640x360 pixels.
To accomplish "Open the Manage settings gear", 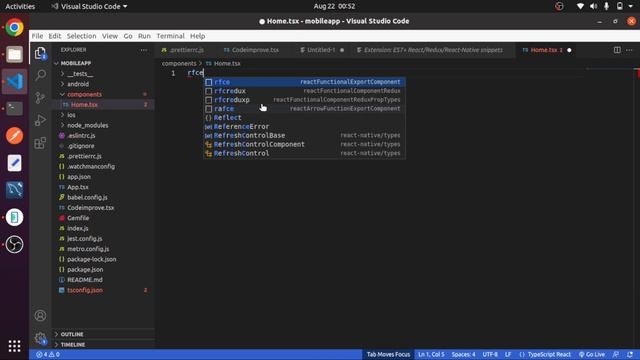I will (40, 338).
